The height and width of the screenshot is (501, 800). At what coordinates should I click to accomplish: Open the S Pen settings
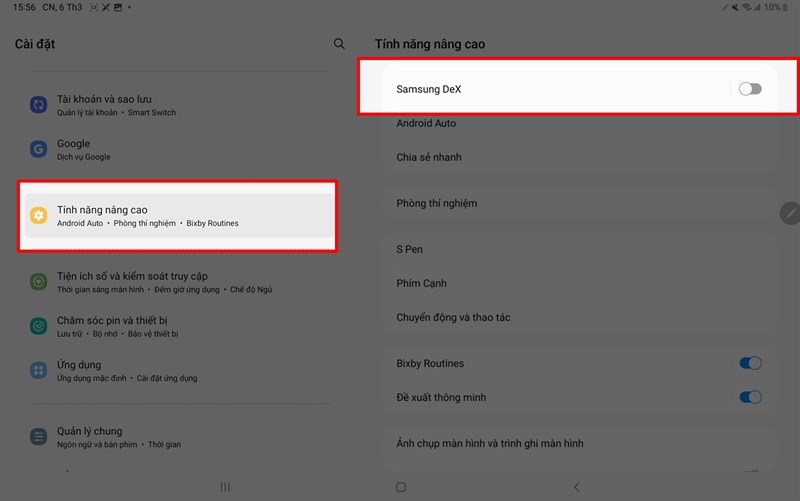(579, 249)
